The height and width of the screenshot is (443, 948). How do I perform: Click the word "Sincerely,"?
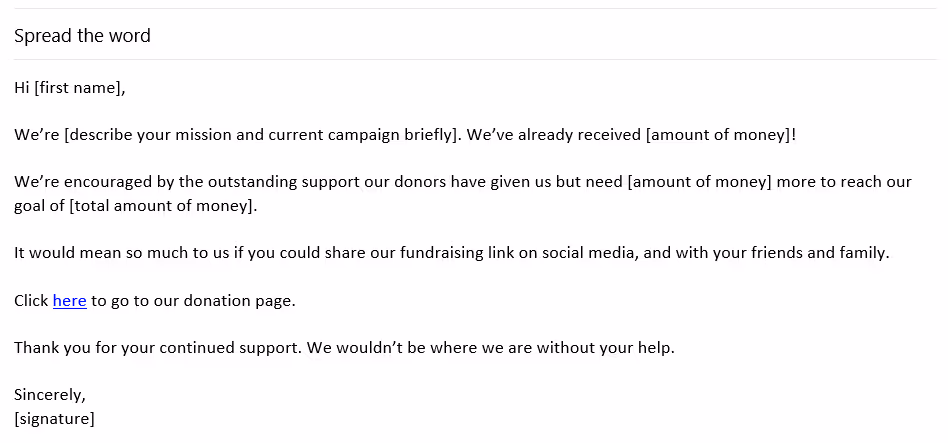click(50, 395)
